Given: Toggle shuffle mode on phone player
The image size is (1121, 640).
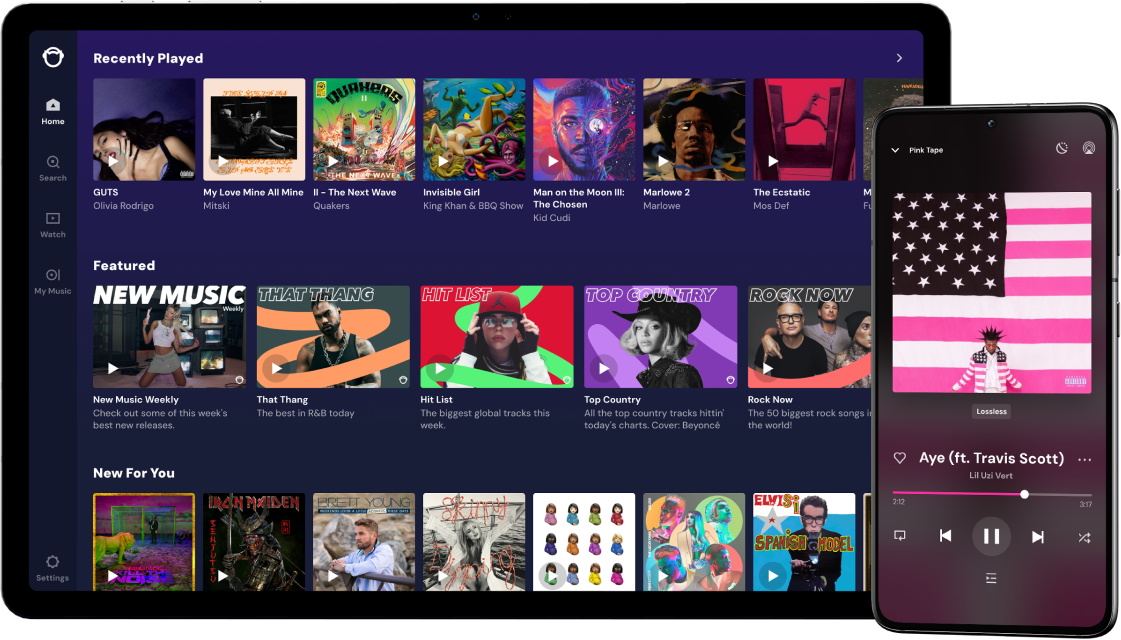Looking at the screenshot, I should tap(1084, 537).
